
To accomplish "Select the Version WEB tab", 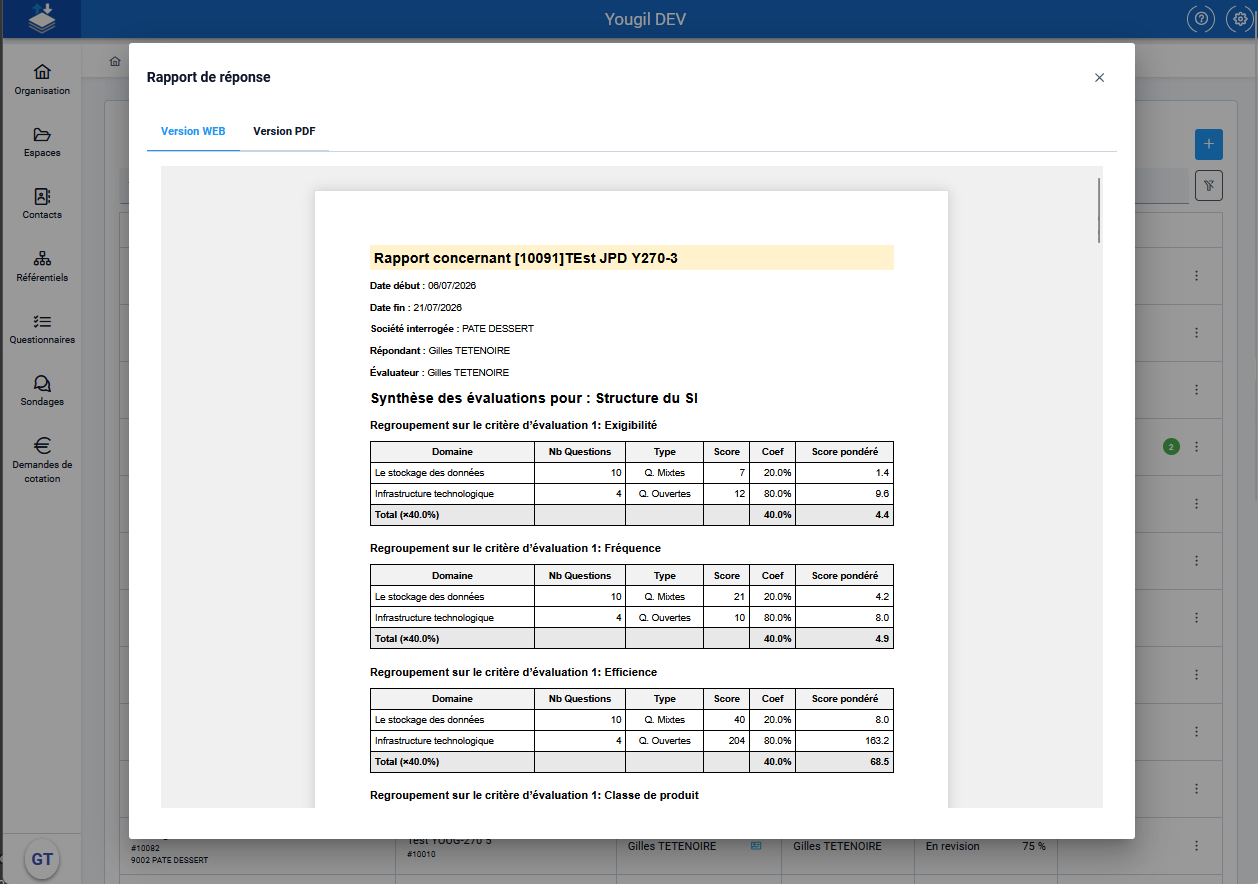I will click(x=193, y=131).
